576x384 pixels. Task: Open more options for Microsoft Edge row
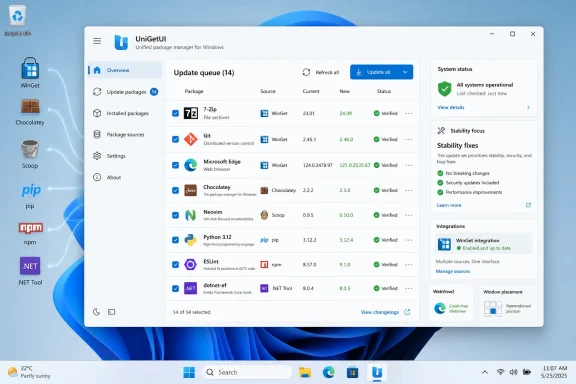point(409,165)
